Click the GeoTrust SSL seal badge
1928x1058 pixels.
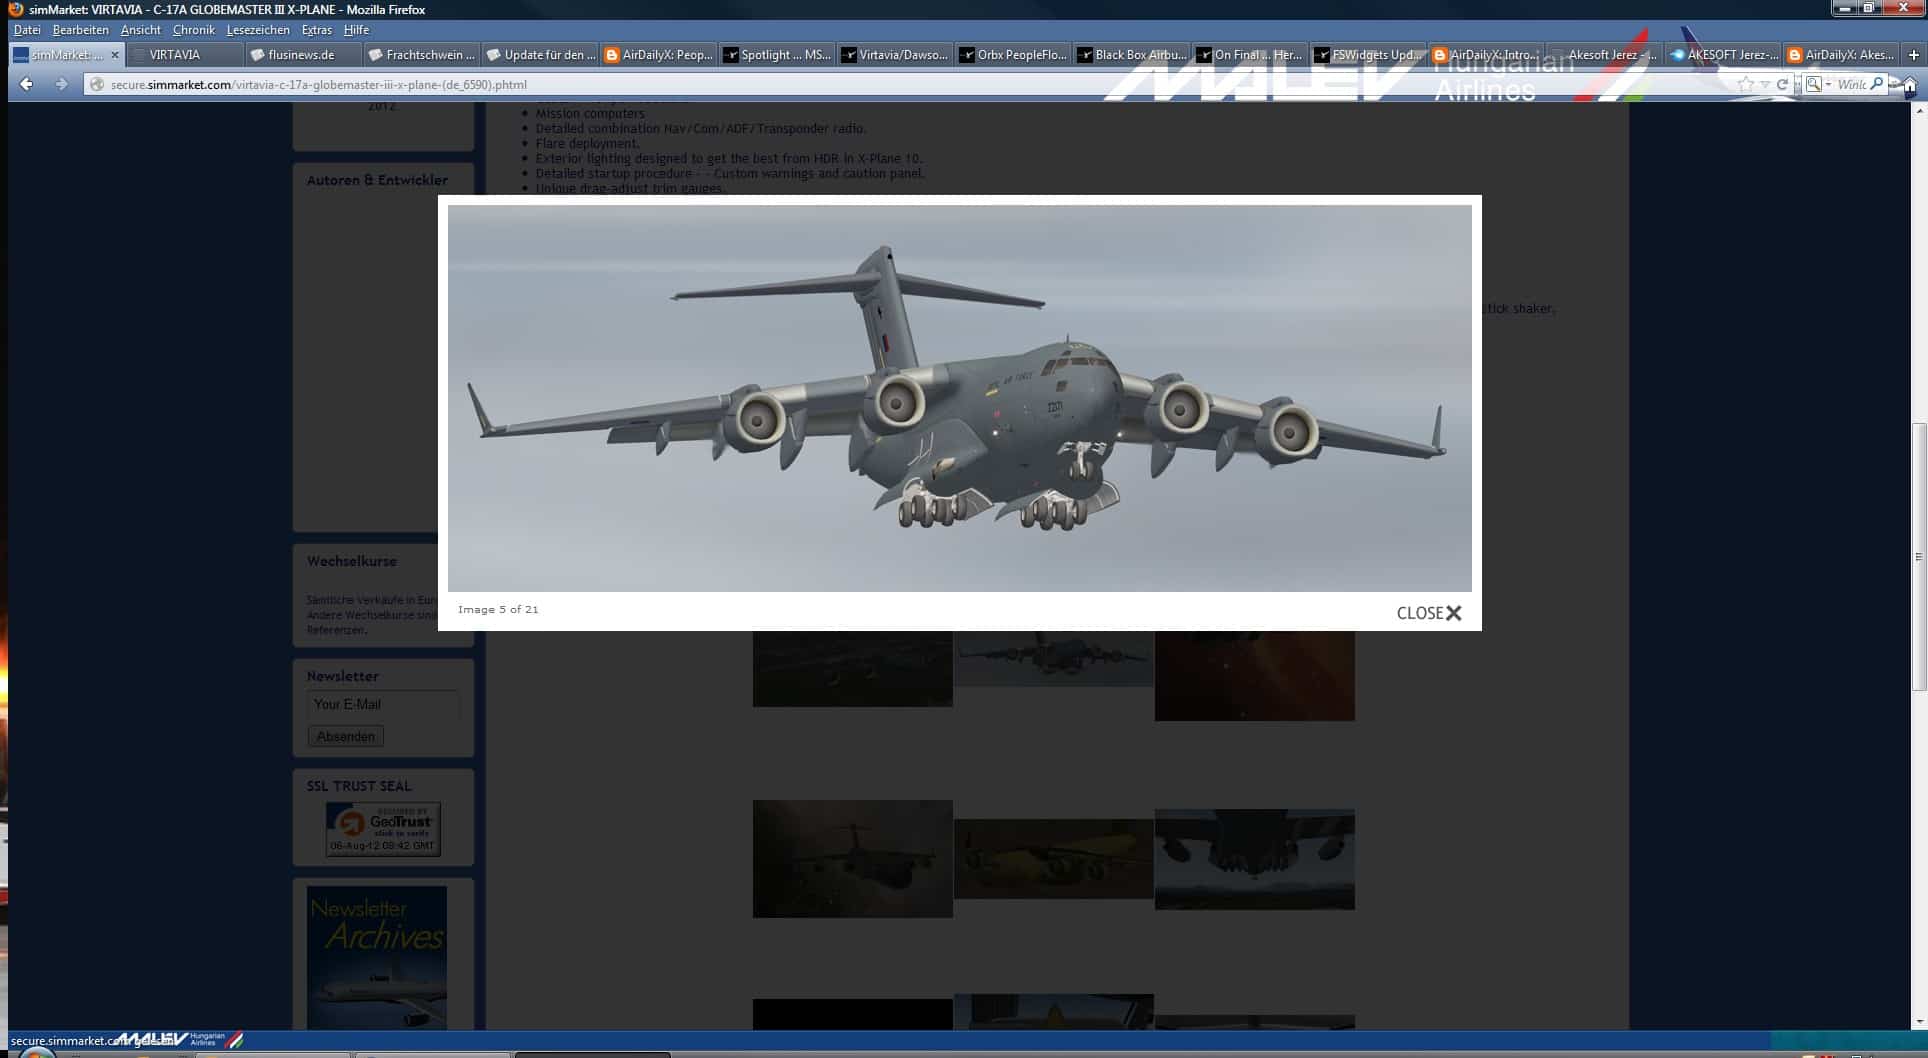(383, 828)
